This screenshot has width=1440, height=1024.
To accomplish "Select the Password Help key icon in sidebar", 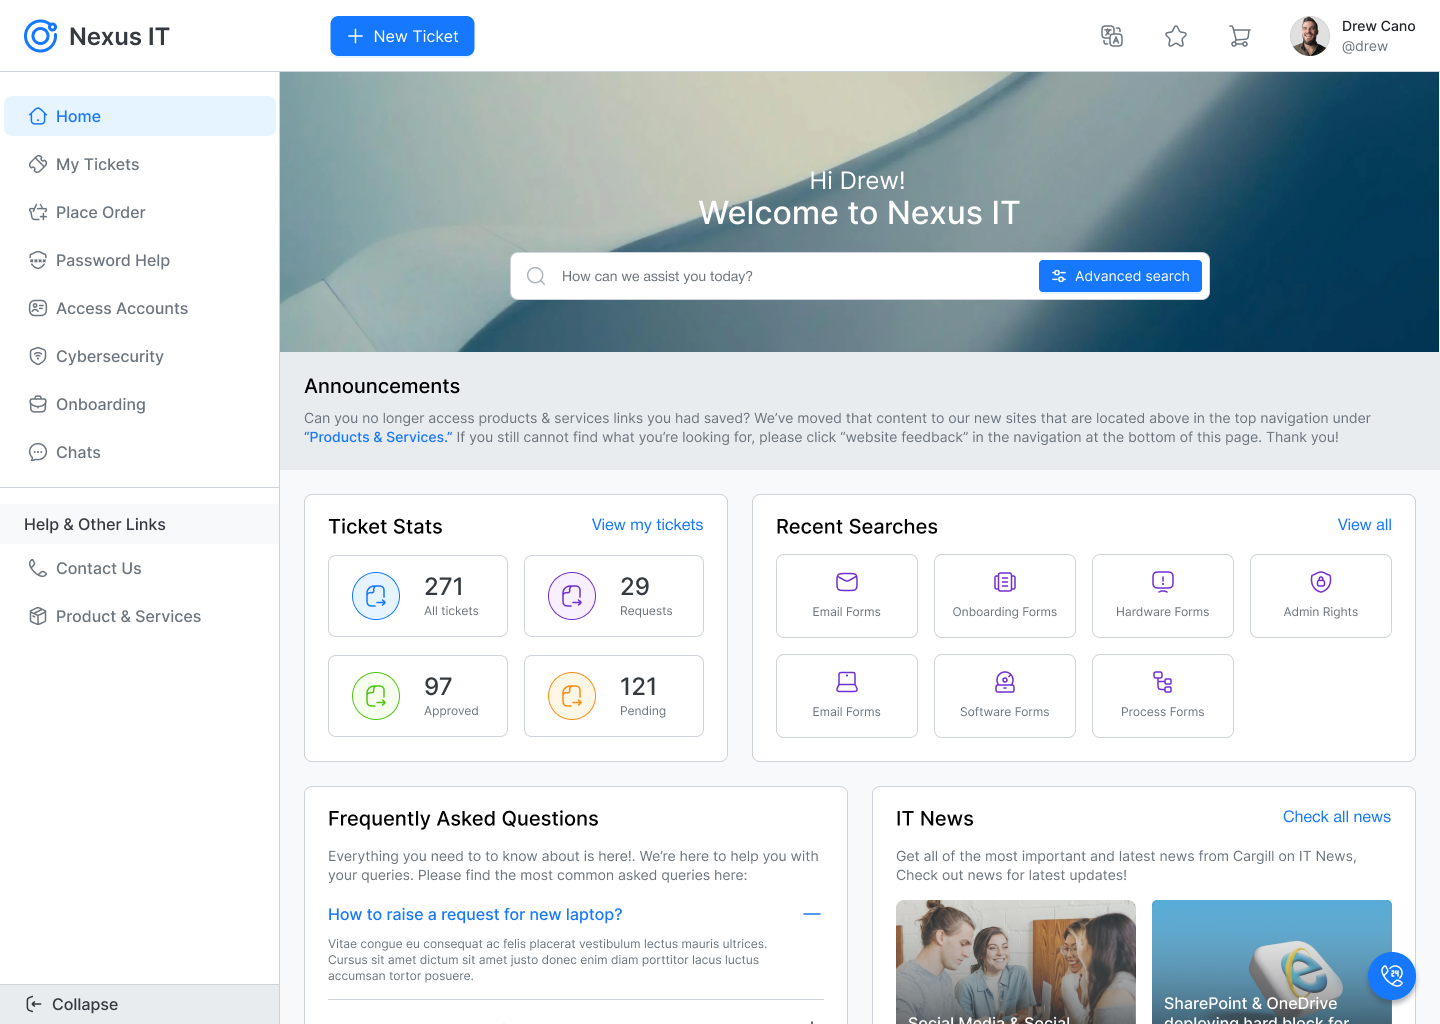I will coord(37,260).
